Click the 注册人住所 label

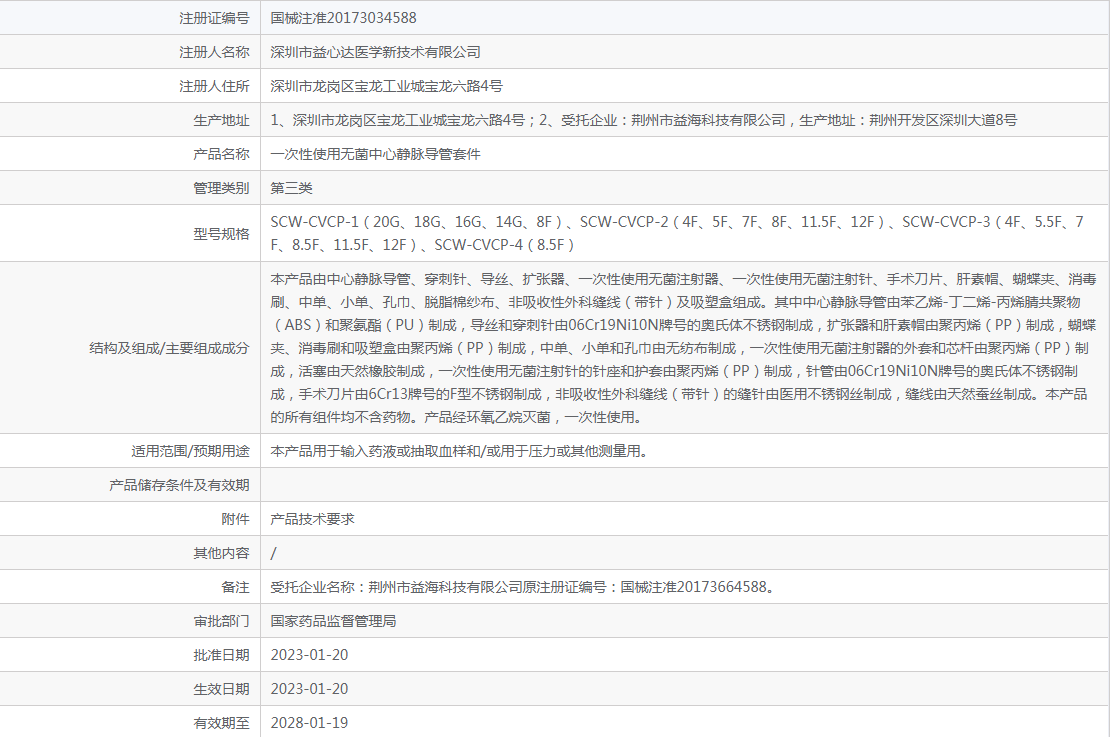(x=214, y=86)
